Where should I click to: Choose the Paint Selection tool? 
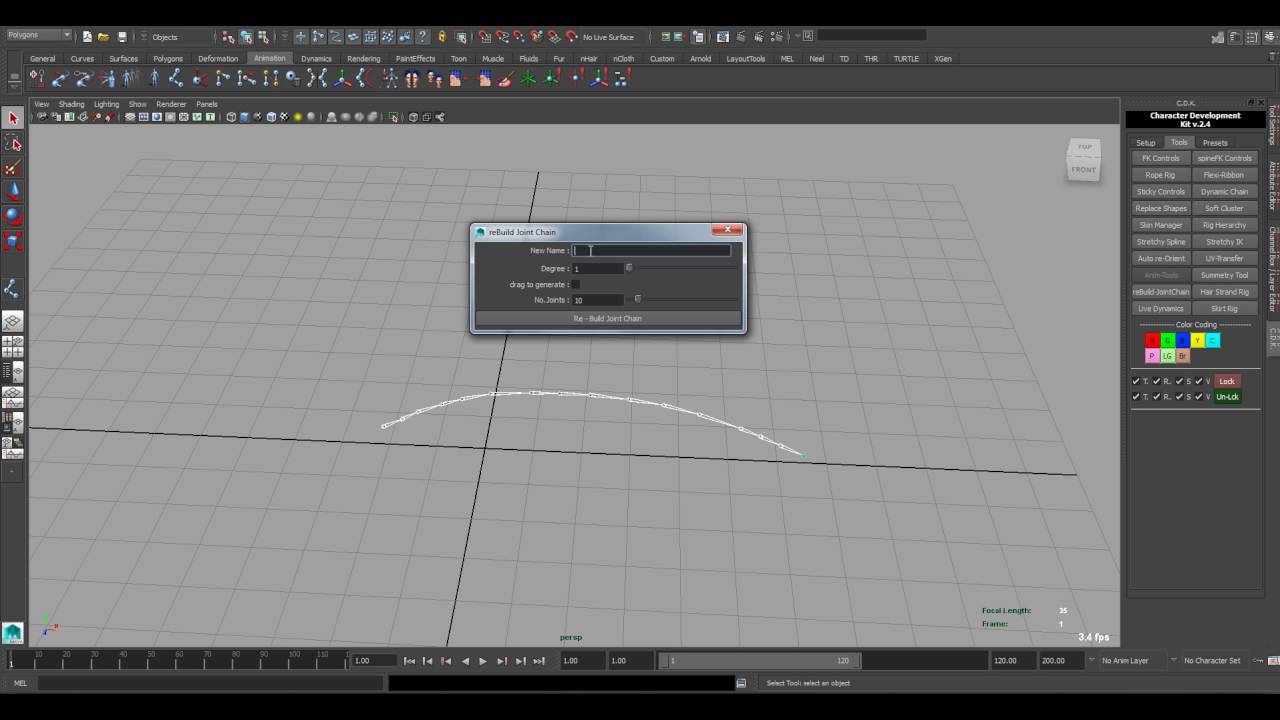click(x=13, y=168)
